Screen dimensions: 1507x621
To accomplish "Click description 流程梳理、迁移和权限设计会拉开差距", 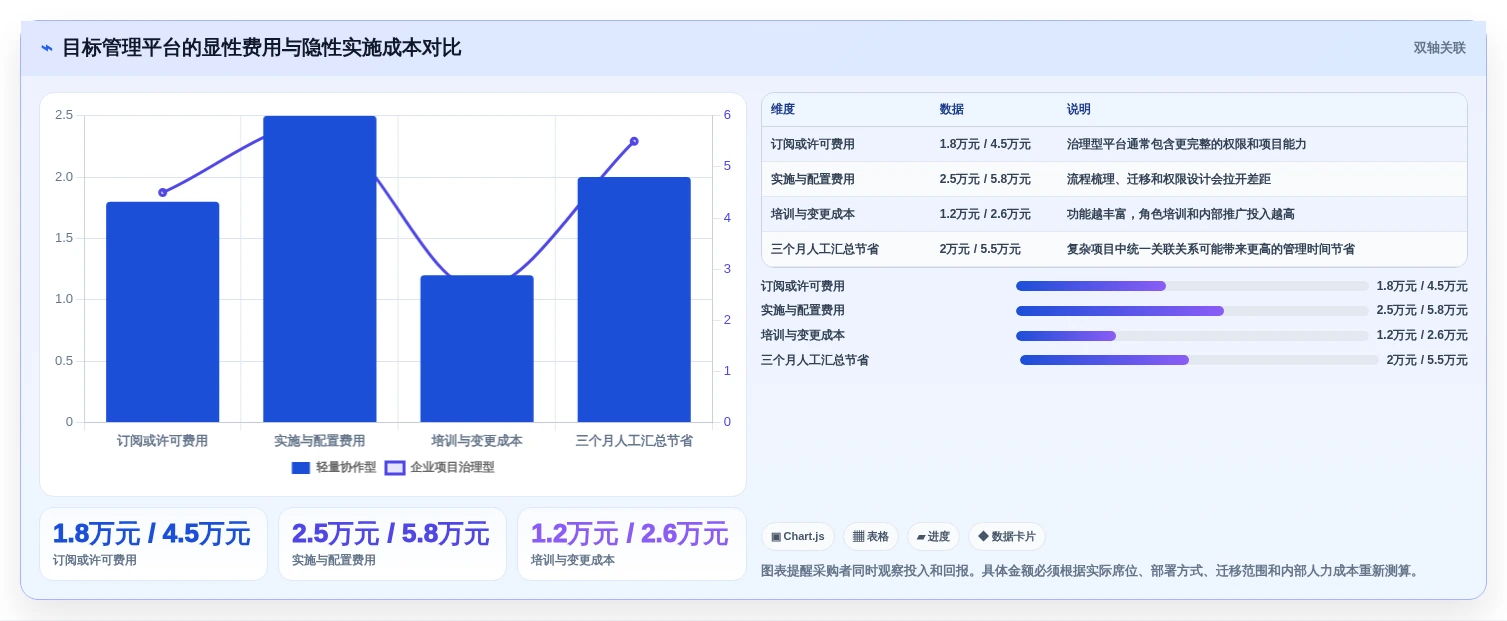I will coord(1169,180).
